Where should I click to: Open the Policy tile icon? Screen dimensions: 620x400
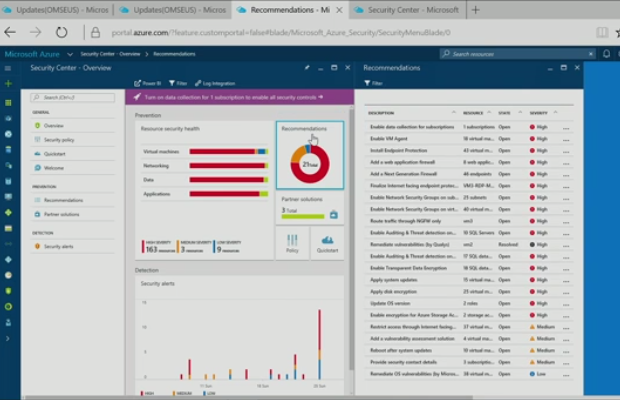pos(292,244)
